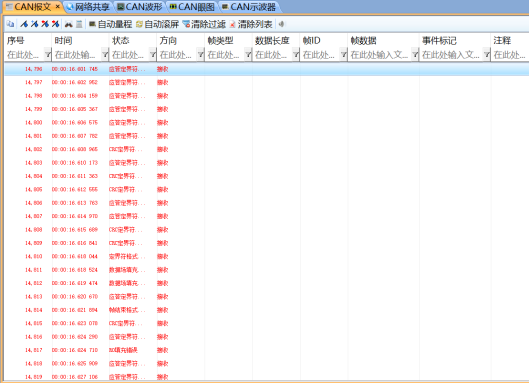Toggle 自动量程 auto range

pyautogui.click(x=110, y=24)
